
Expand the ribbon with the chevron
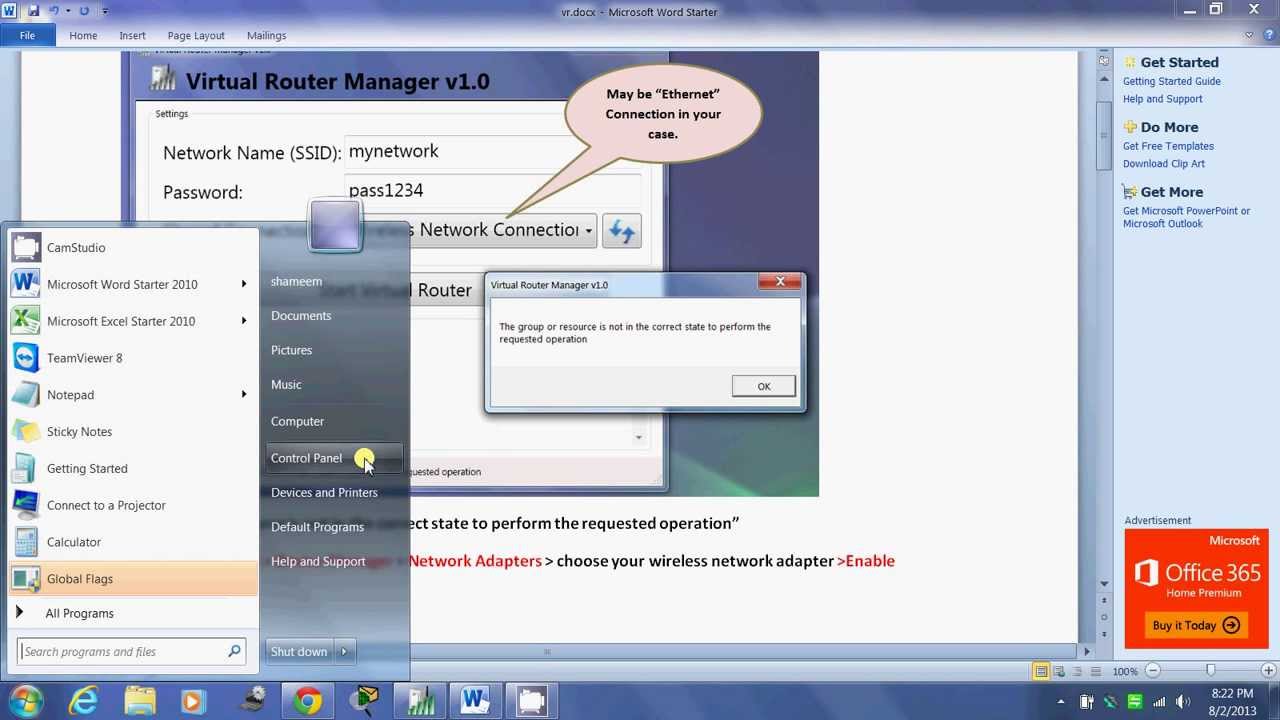coord(1250,35)
